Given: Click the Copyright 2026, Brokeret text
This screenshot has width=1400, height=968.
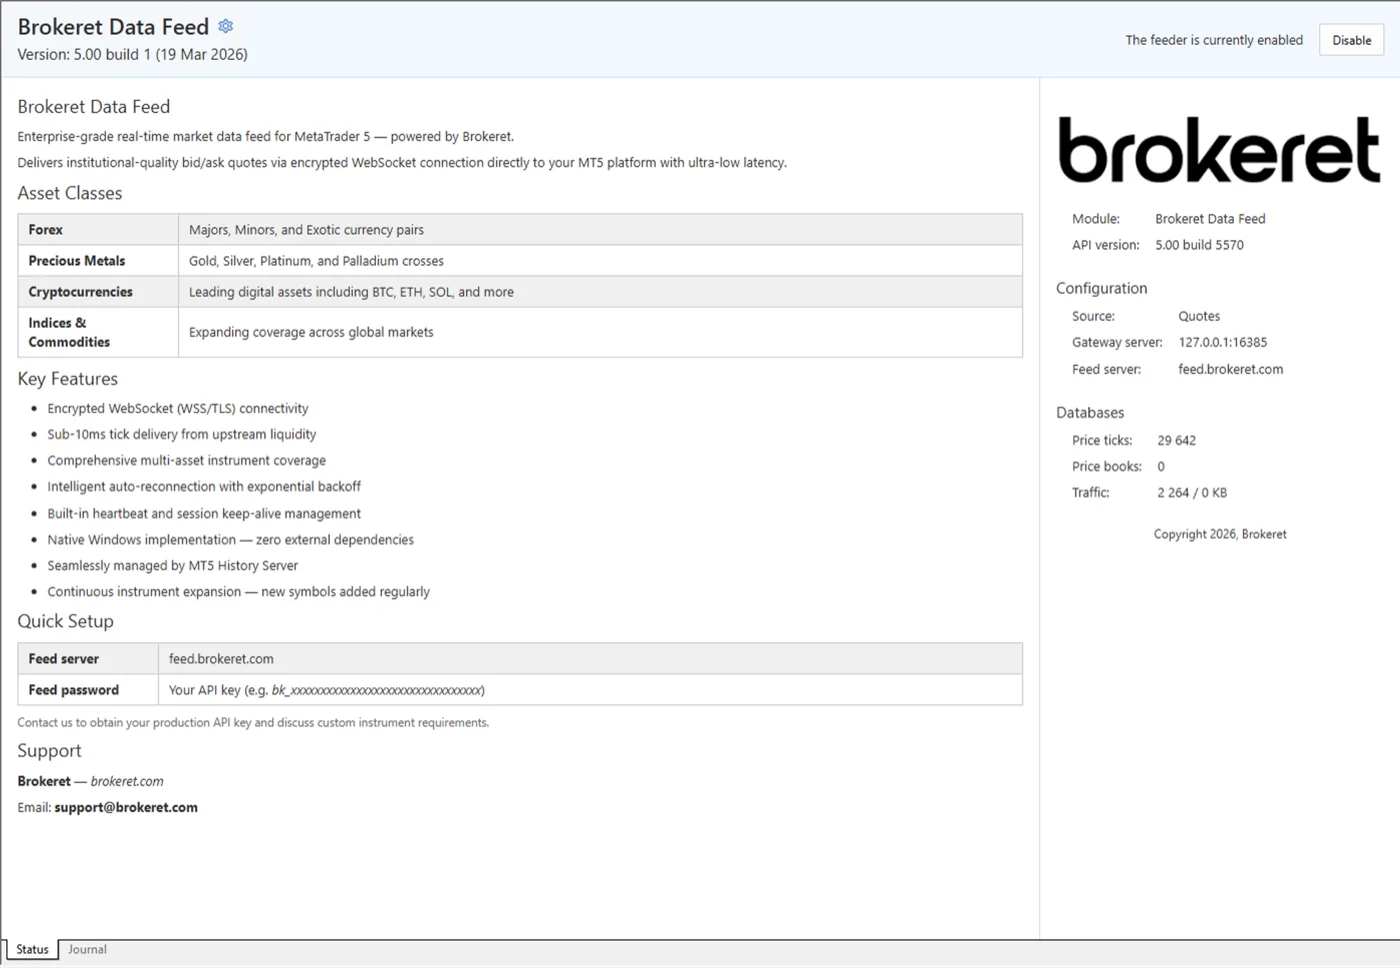Looking at the screenshot, I should [1220, 534].
